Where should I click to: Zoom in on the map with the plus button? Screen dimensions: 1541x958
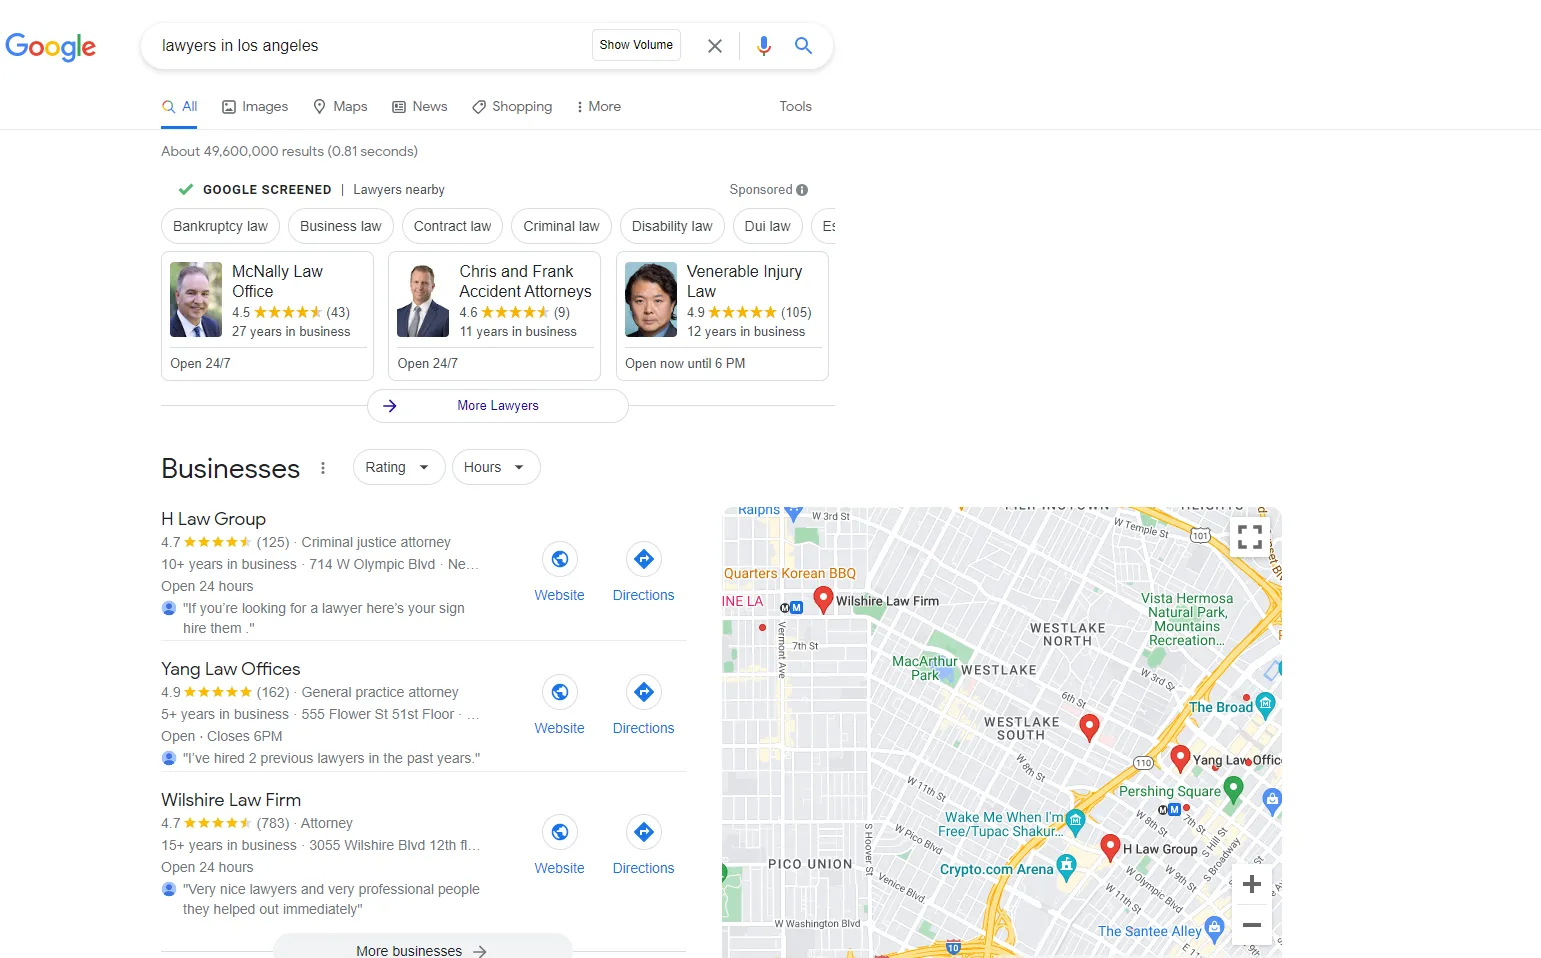coord(1251,884)
